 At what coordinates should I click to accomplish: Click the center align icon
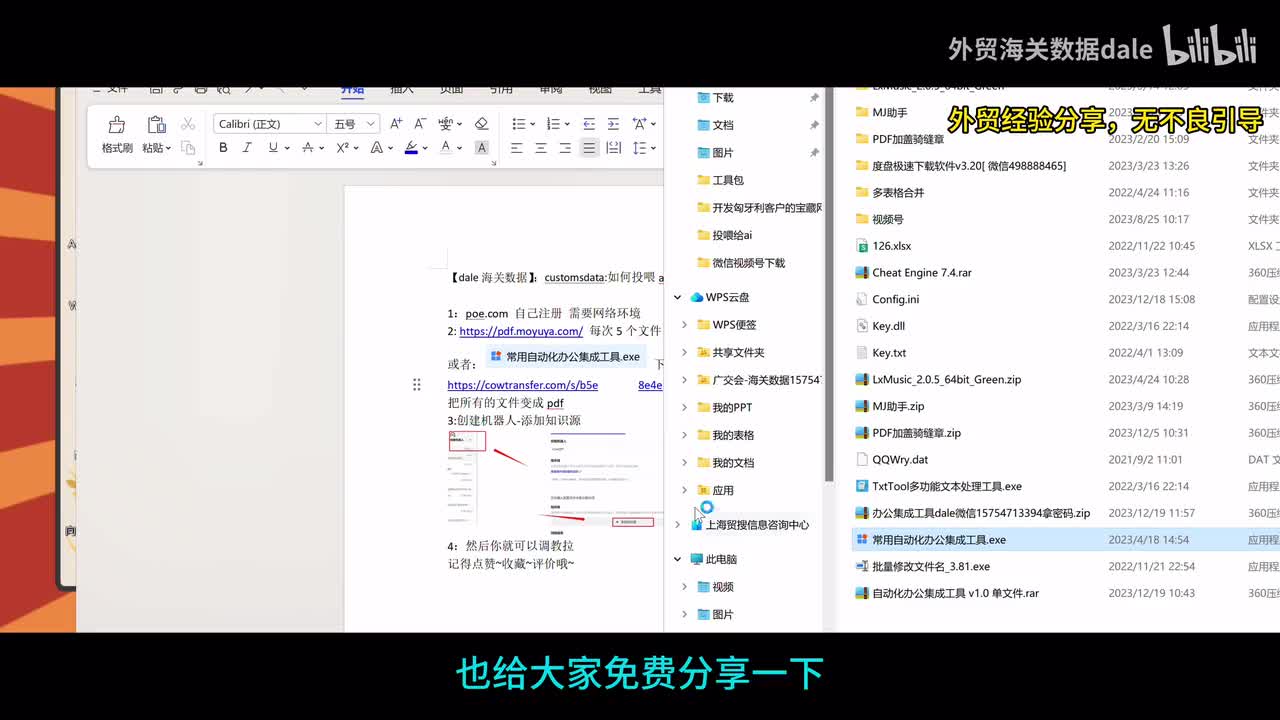(x=541, y=148)
